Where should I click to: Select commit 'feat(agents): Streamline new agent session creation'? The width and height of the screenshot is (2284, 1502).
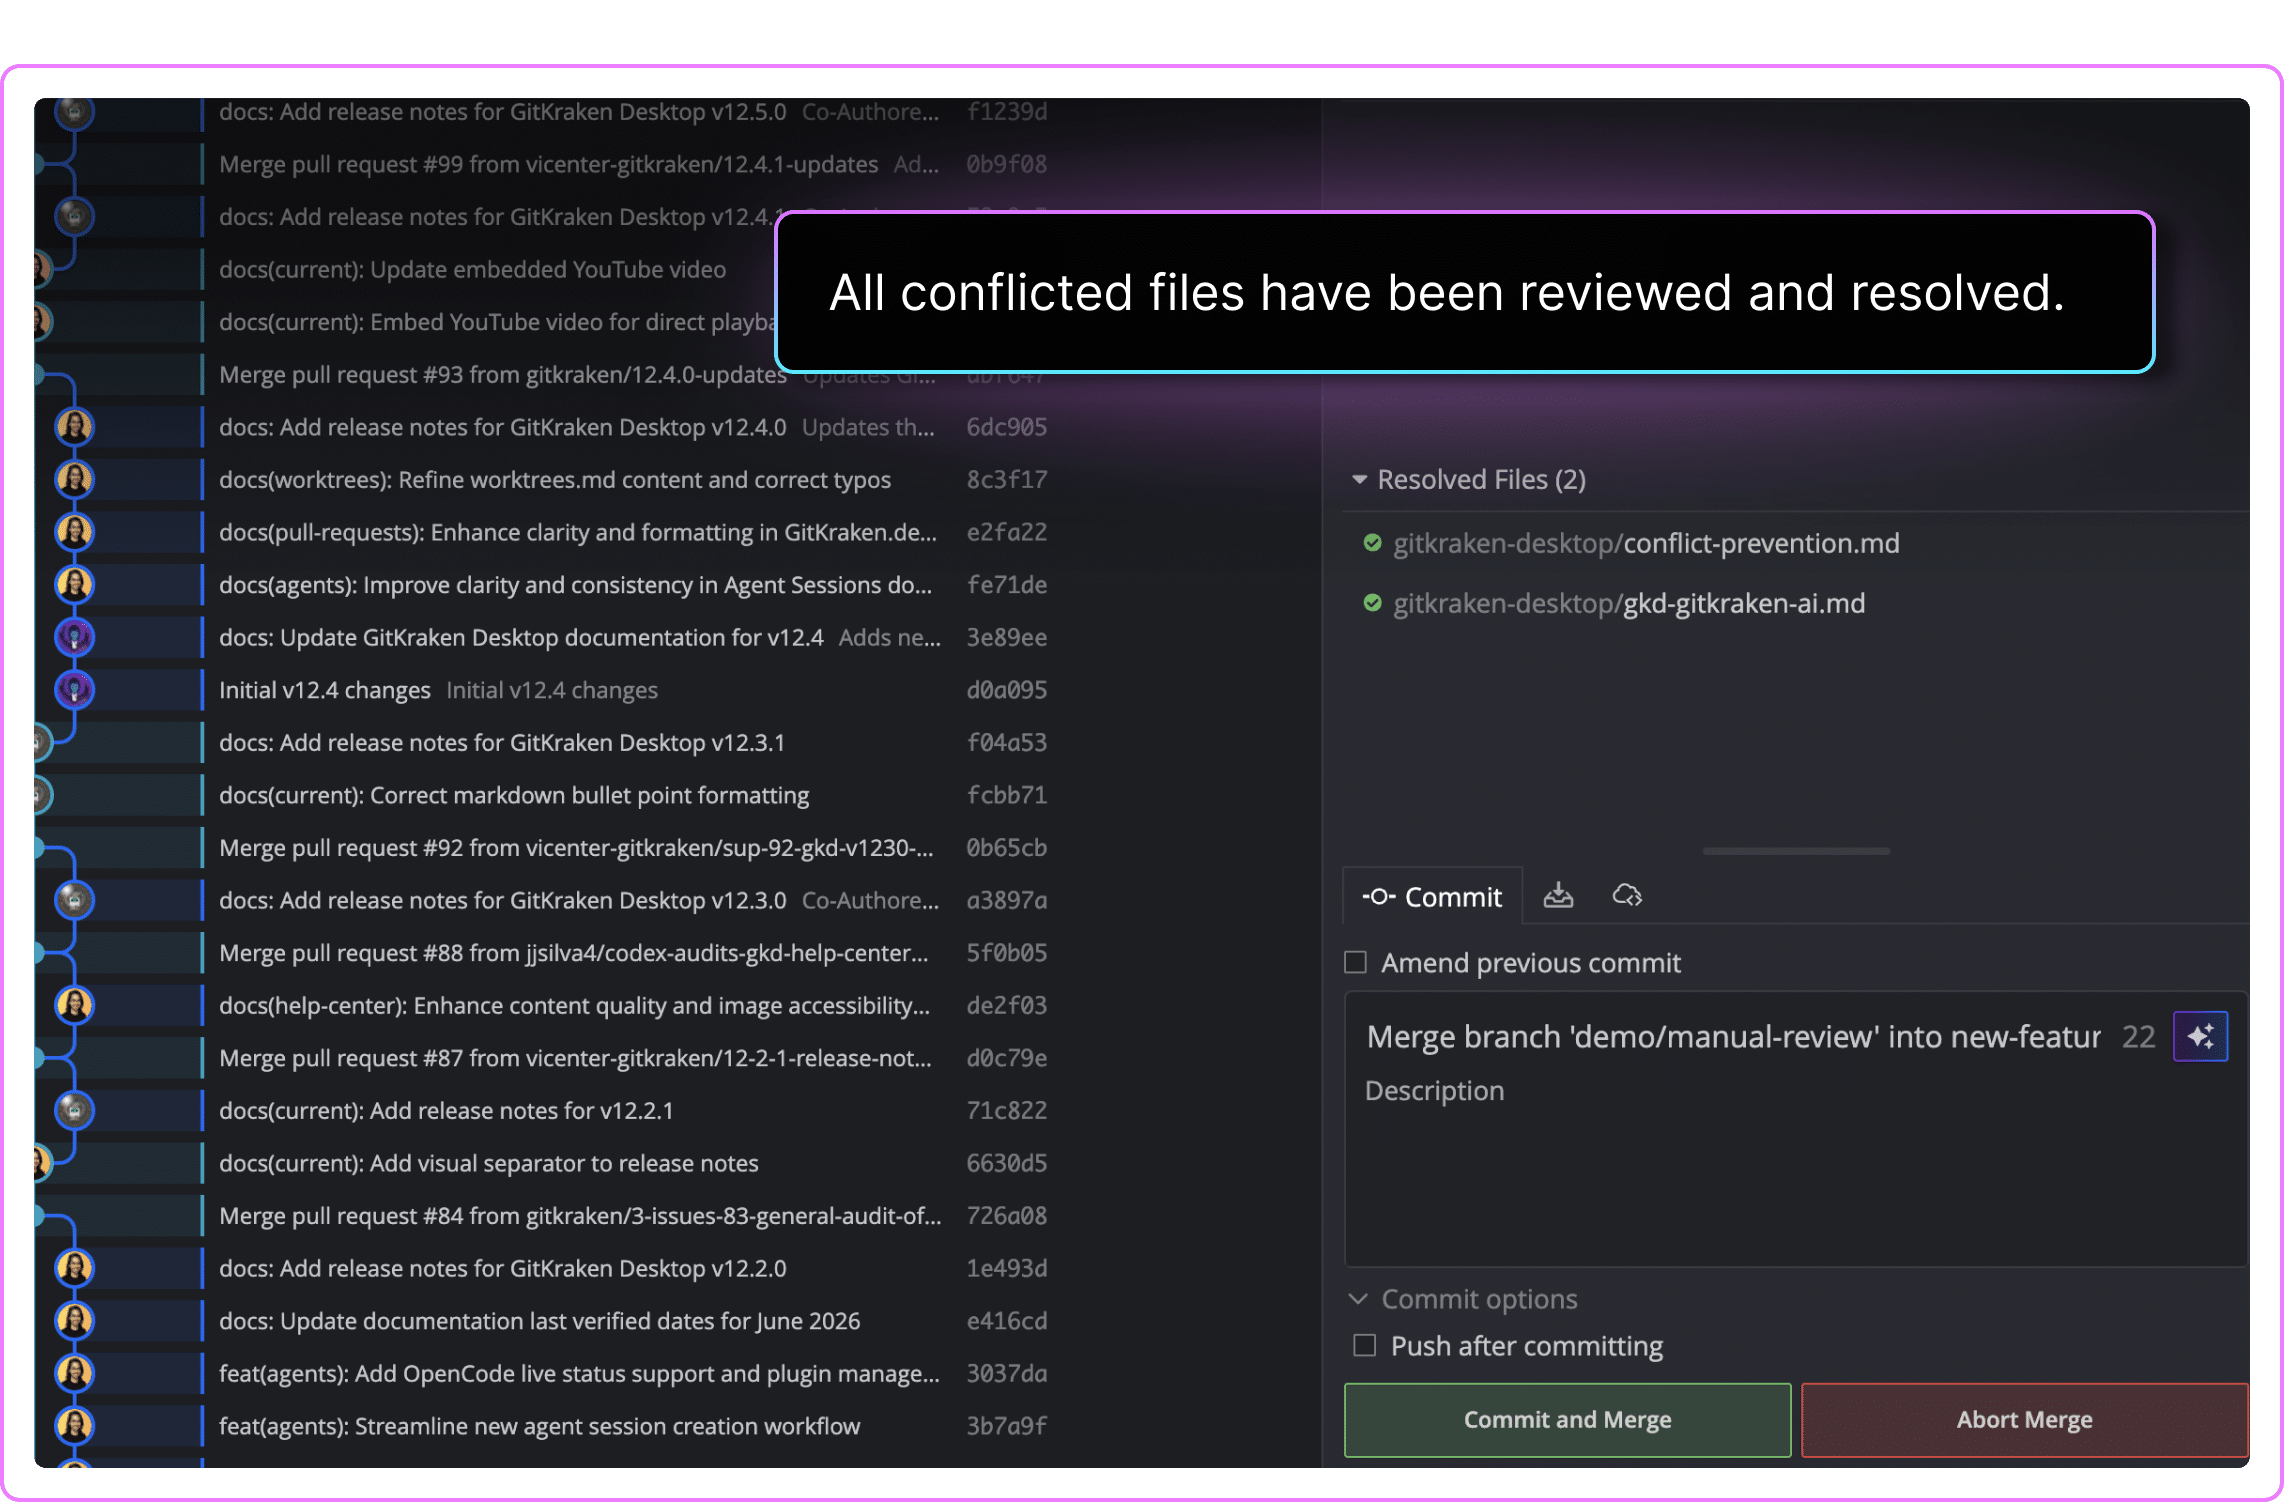(540, 1426)
